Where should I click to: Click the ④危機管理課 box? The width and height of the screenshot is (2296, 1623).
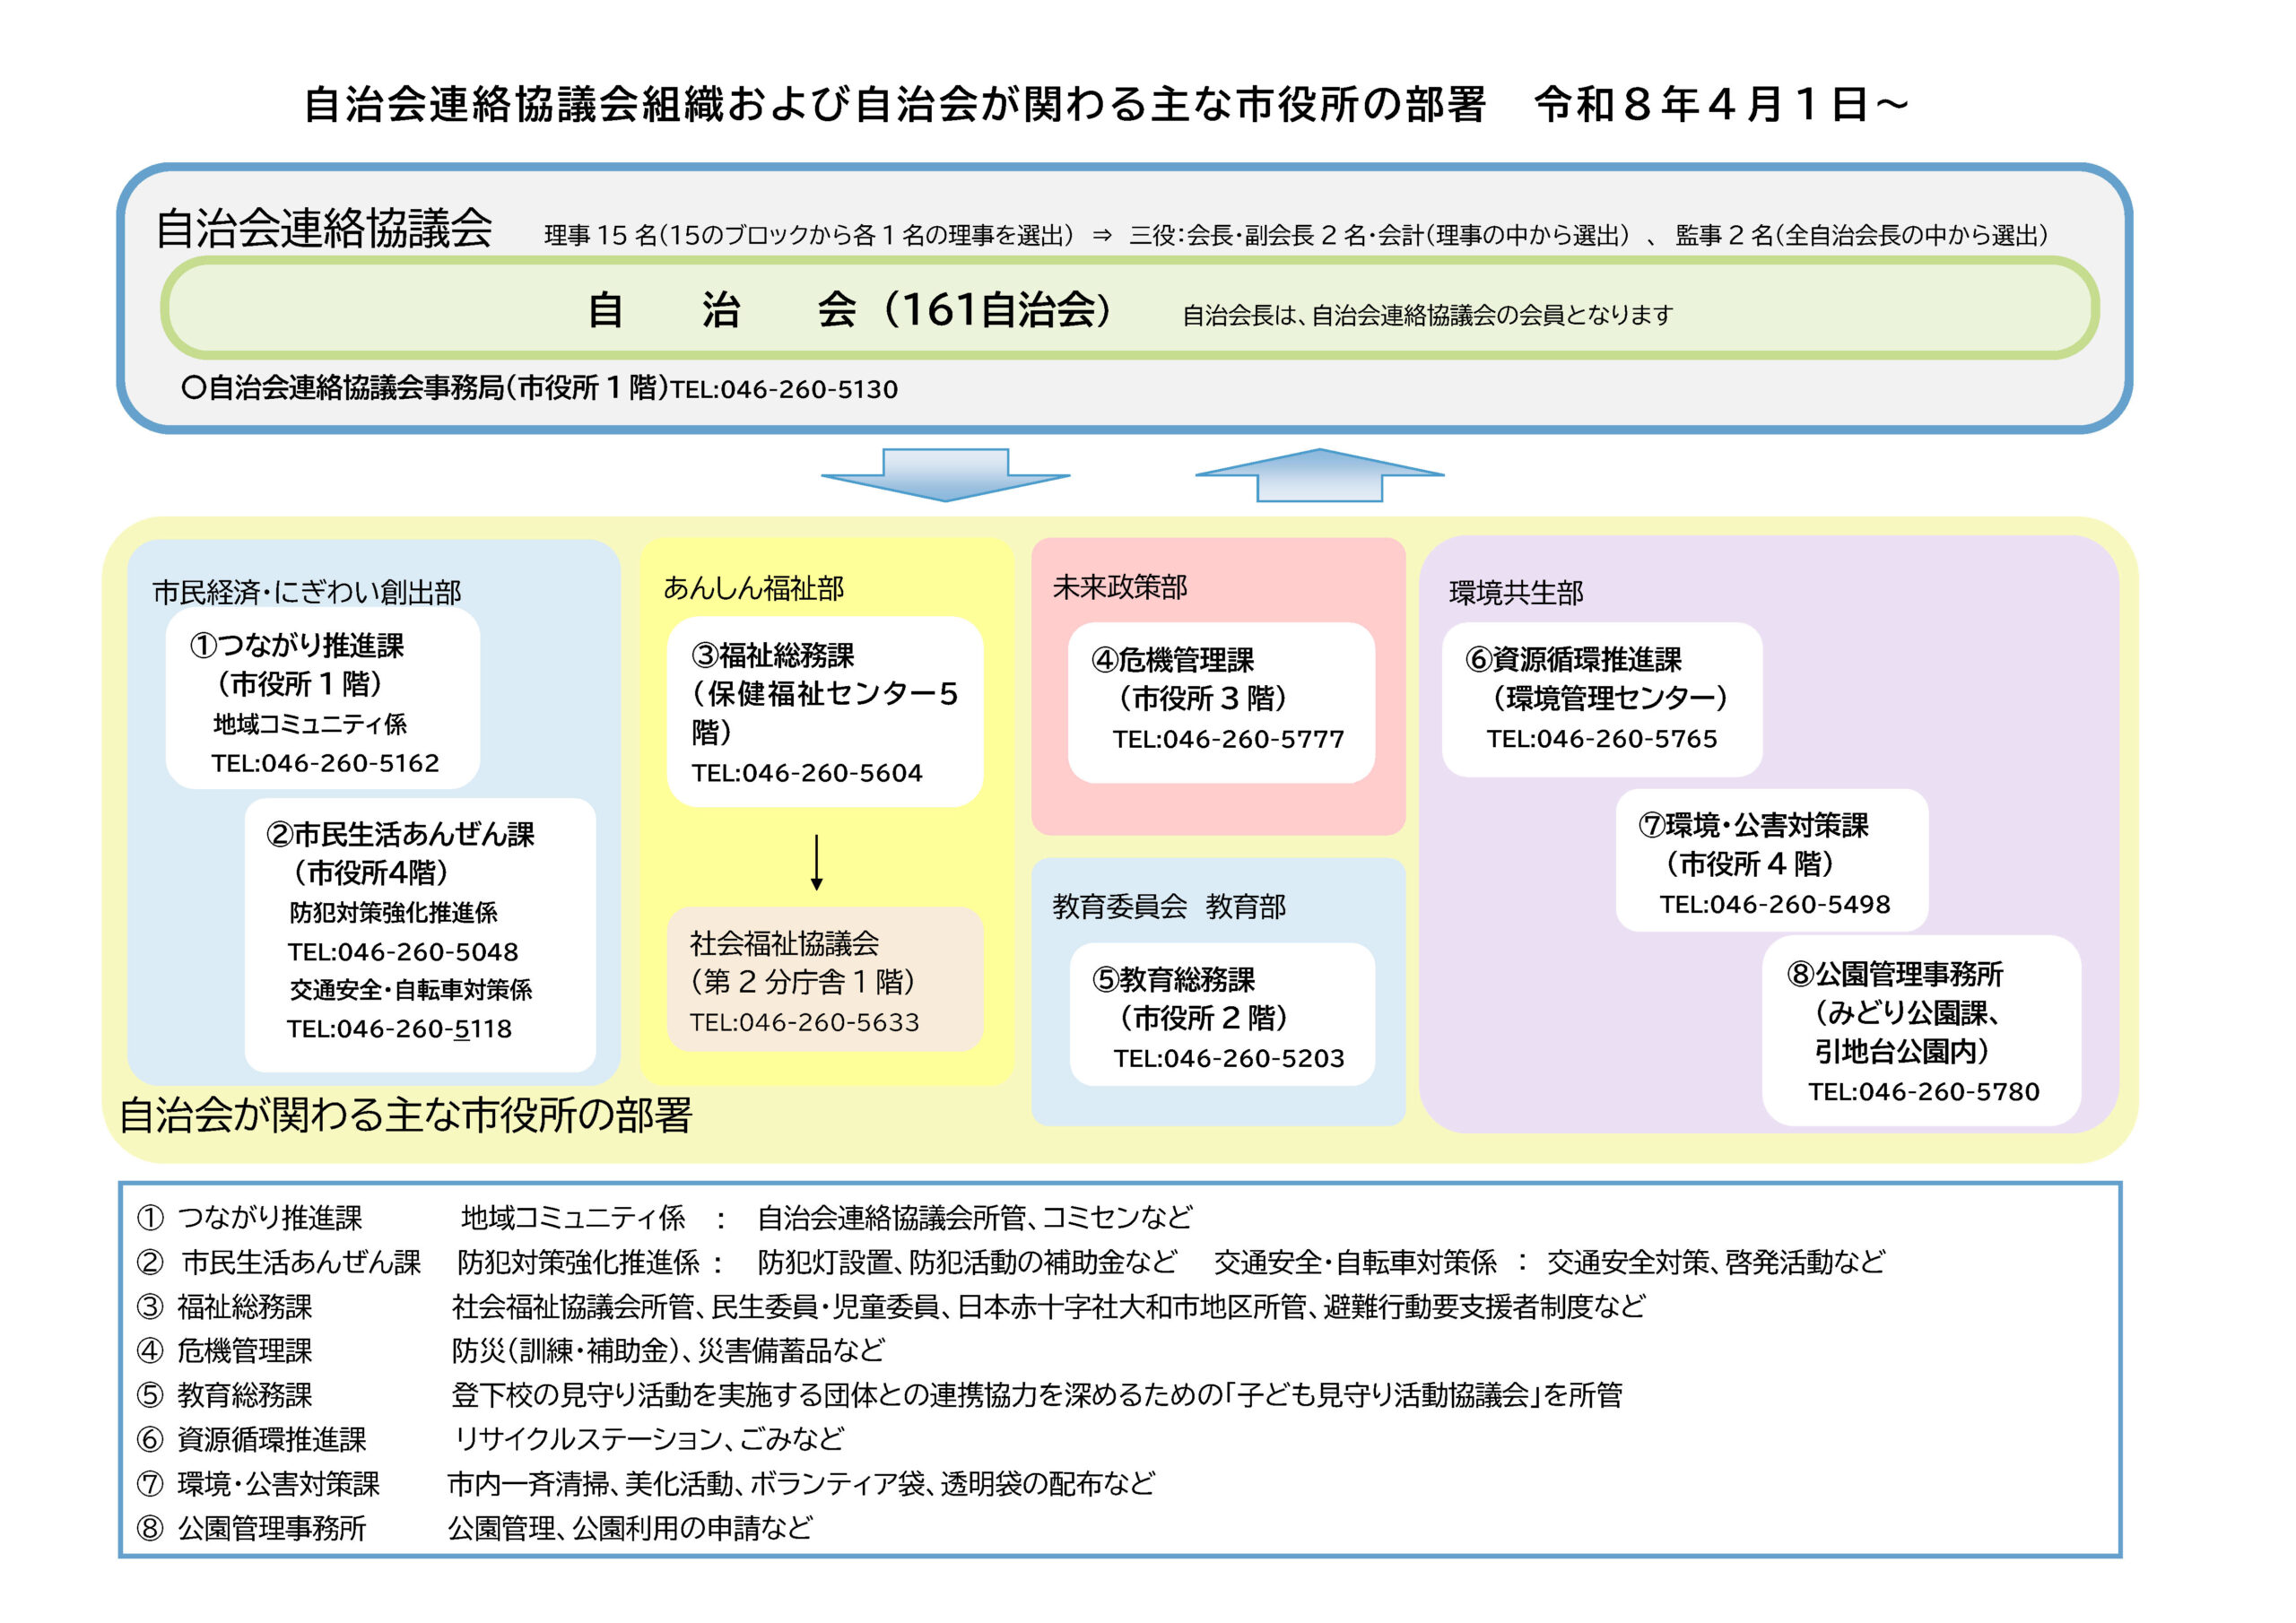click(1221, 702)
